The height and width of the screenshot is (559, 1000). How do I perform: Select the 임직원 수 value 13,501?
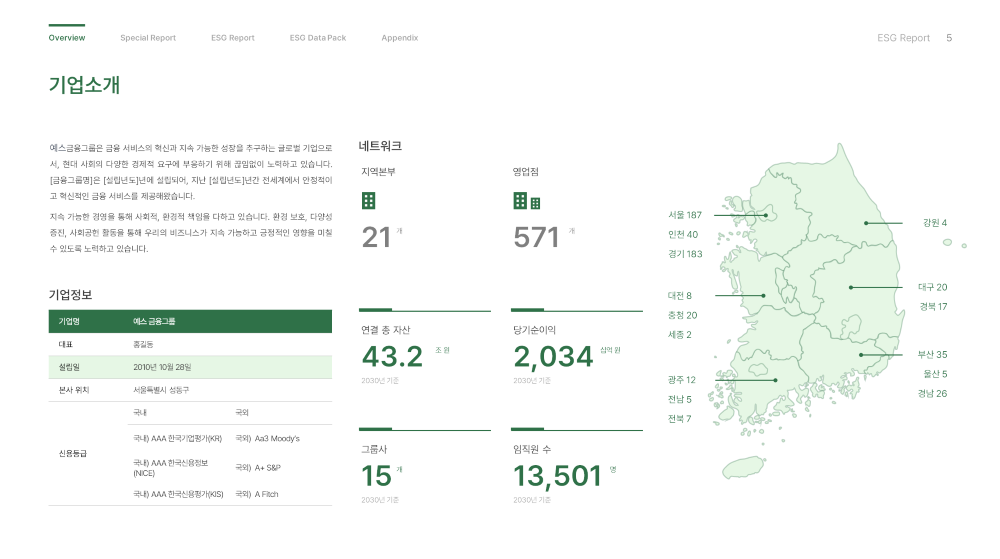[557, 476]
